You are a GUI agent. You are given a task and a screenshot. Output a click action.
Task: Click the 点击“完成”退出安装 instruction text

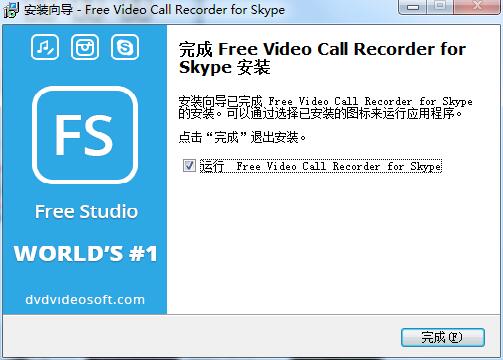[x=242, y=137]
